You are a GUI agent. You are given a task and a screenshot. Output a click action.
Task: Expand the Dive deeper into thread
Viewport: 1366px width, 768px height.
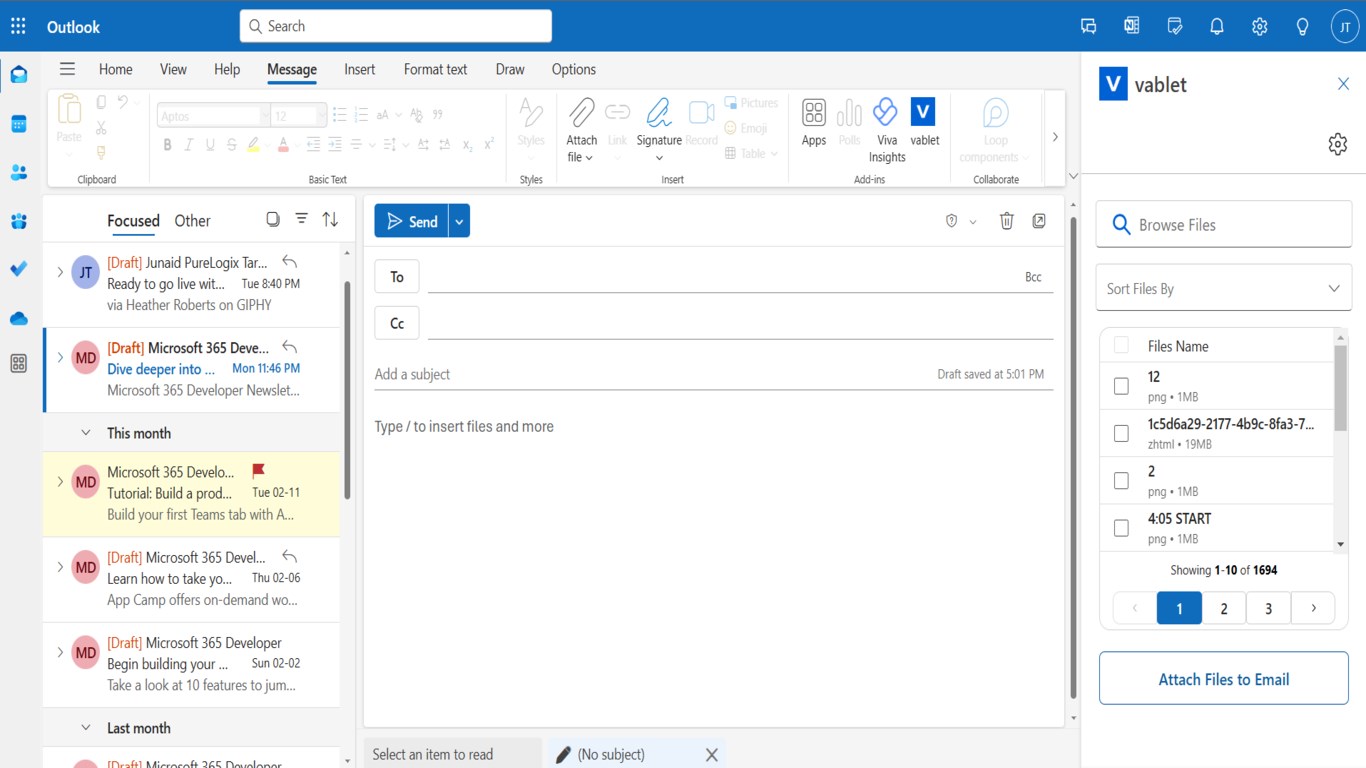[60, 357]
